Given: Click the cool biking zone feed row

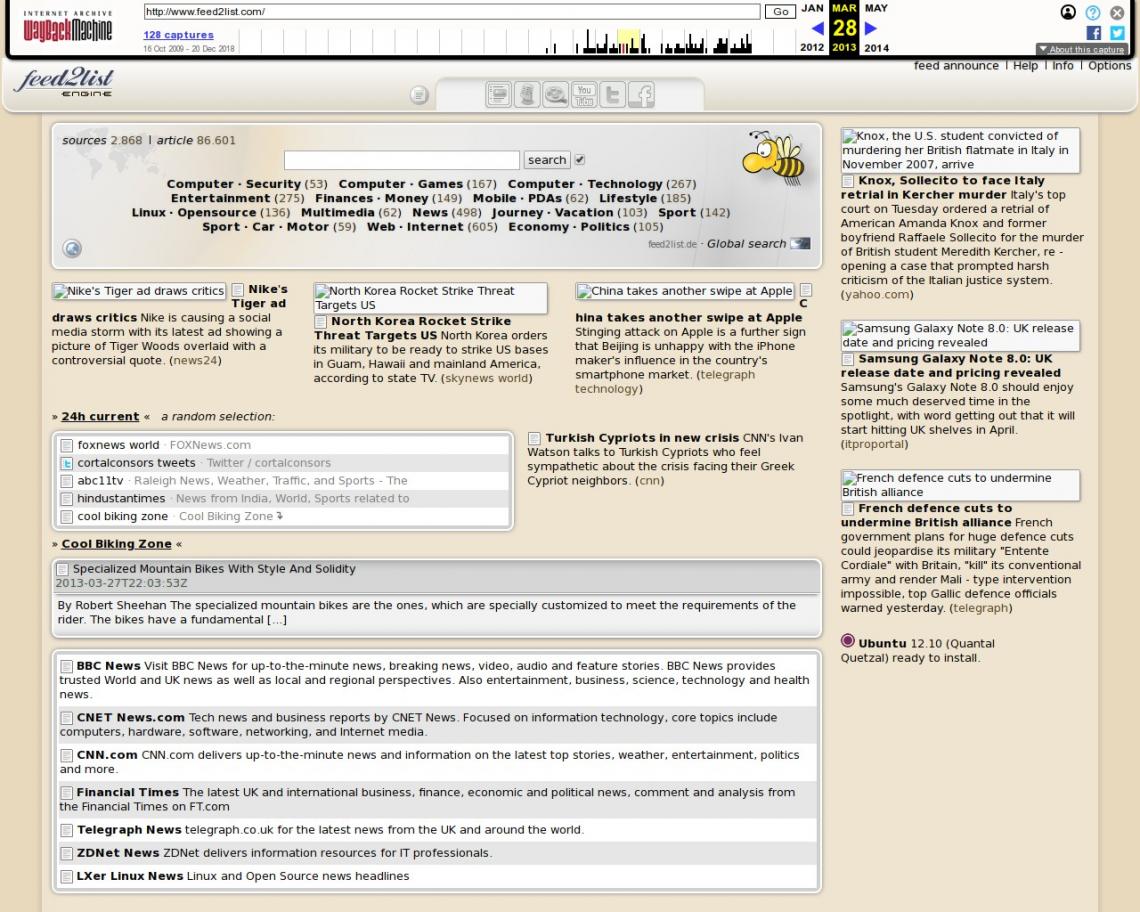Looking at the screenshot, I should 284,516.
